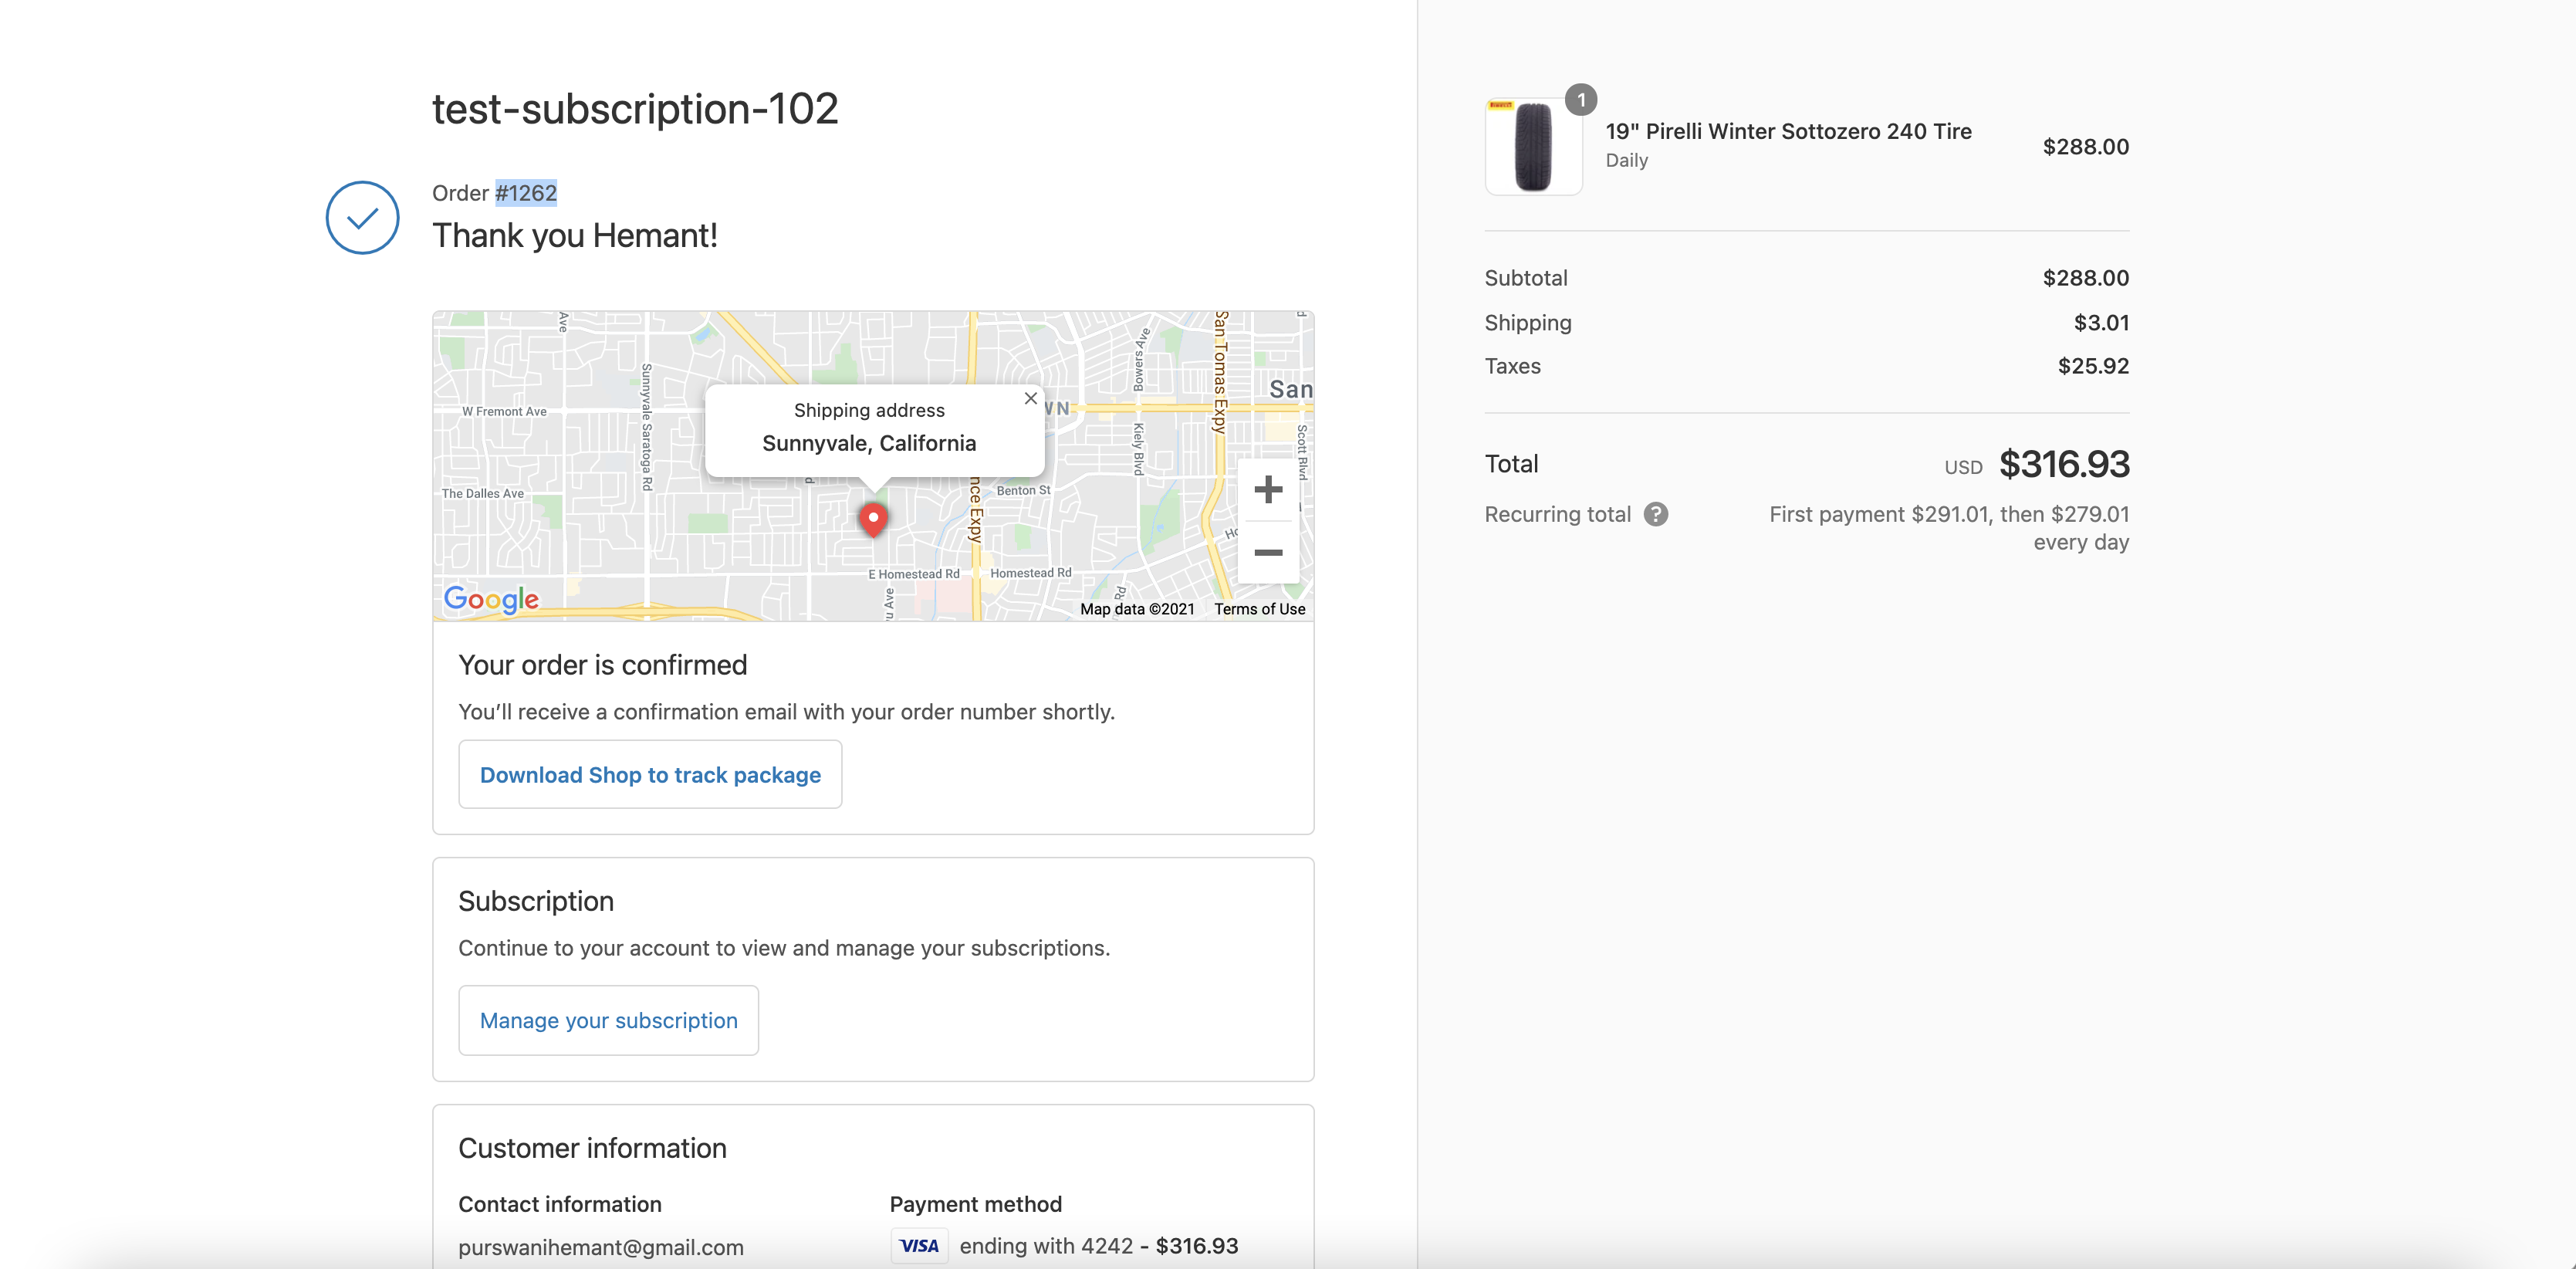Click the map zoom in plus icon
The width and height of the screenshot is (2576, 1269).
1268,489
